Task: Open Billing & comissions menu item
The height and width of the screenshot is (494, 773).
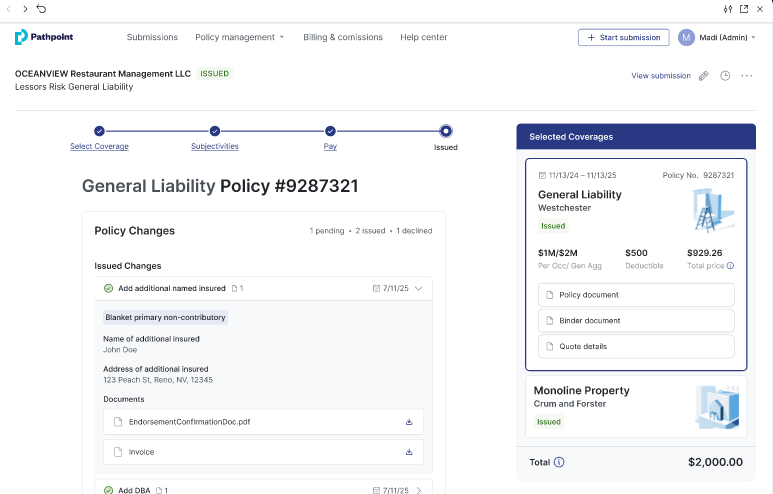Action: [343, 37]
